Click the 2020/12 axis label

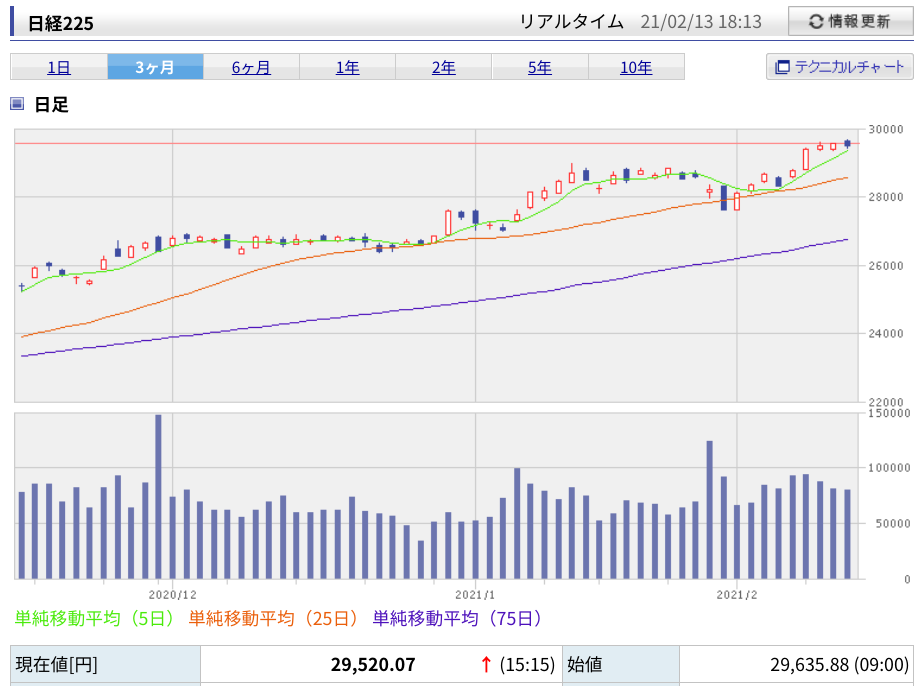pyautogui.click(x=172, y=595)
